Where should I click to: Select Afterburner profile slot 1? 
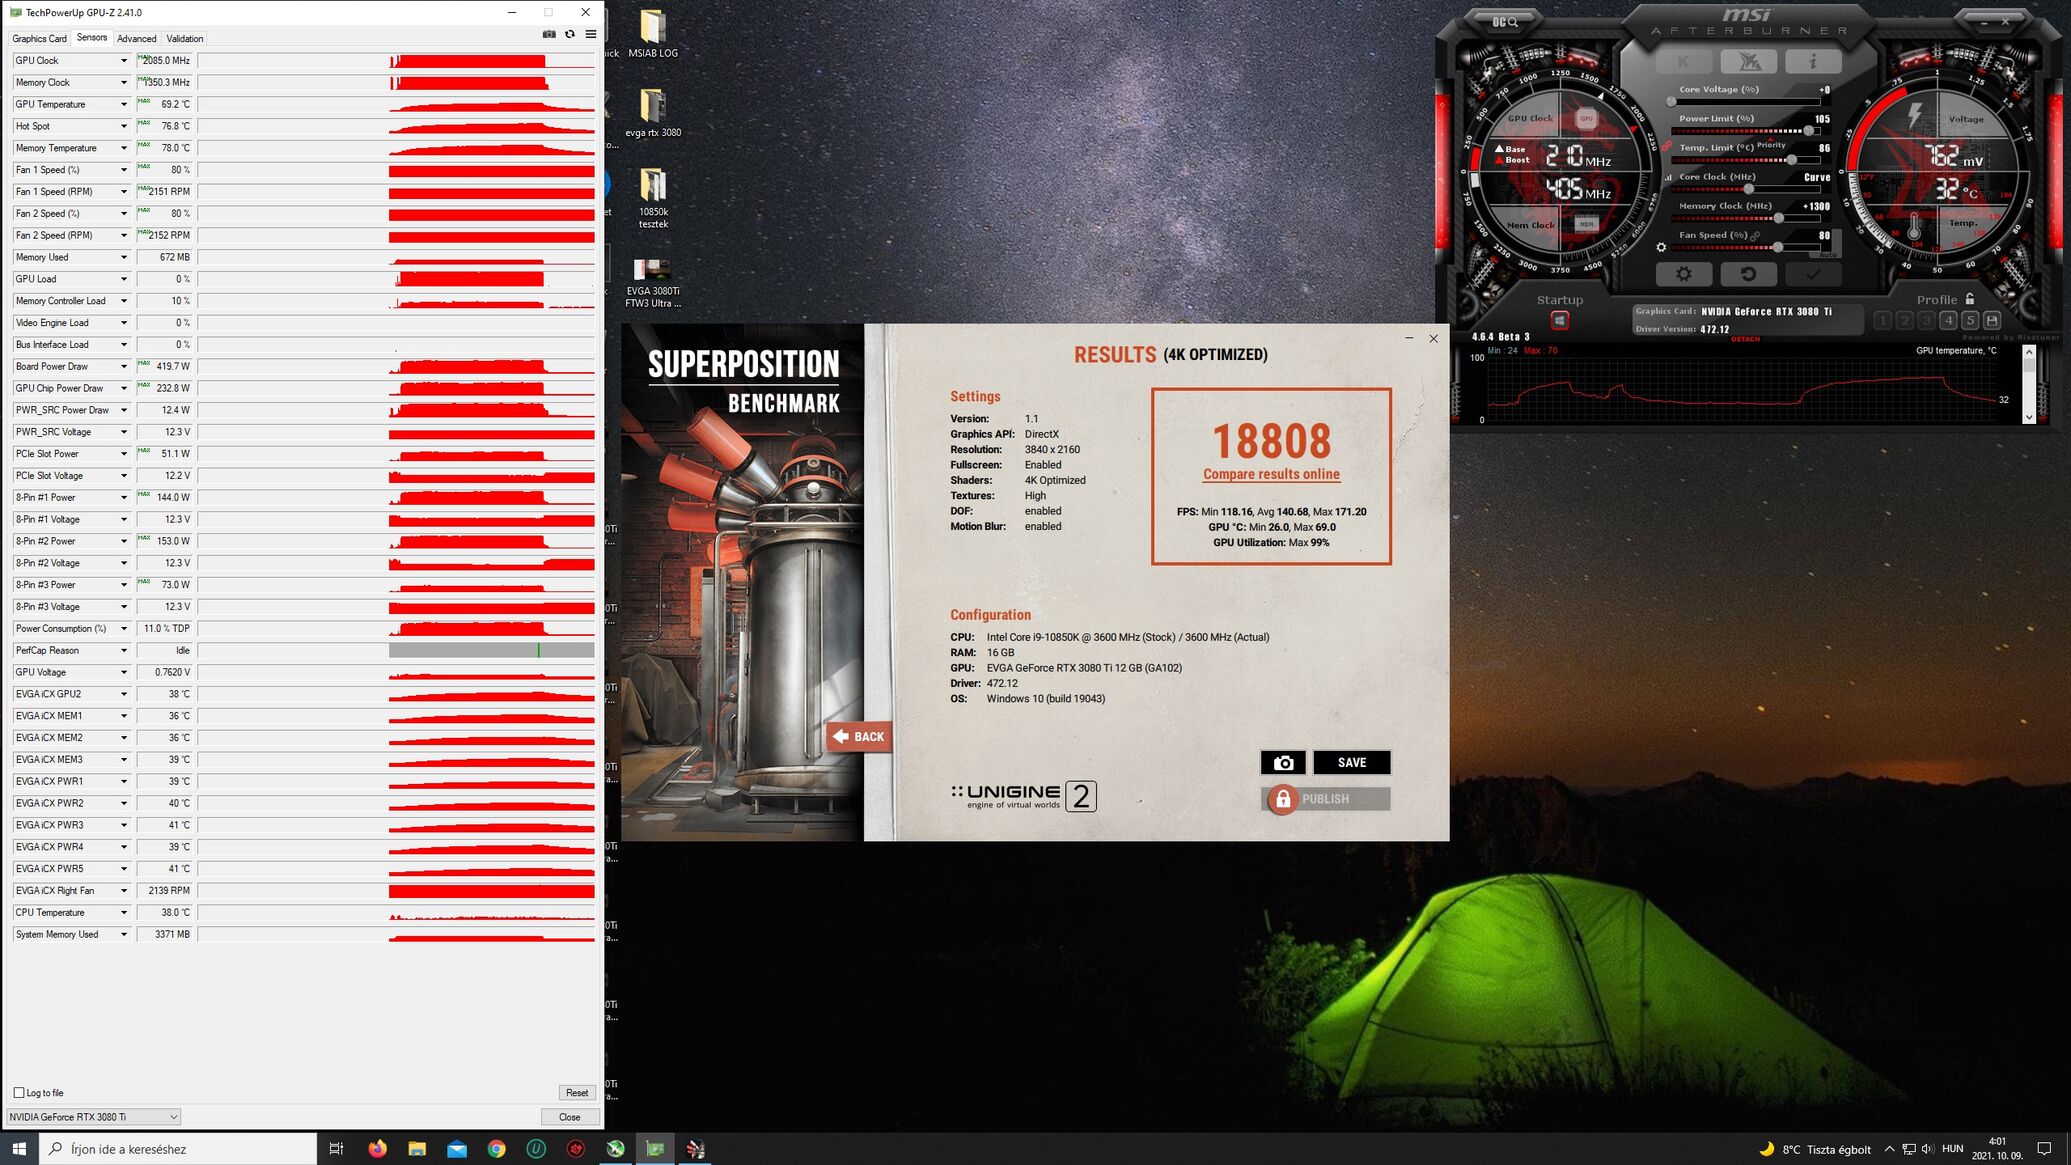tap(1882, 320)
